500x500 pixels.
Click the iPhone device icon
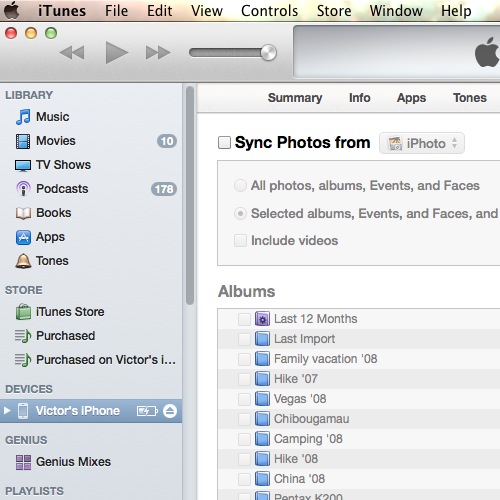coord(23,411)
